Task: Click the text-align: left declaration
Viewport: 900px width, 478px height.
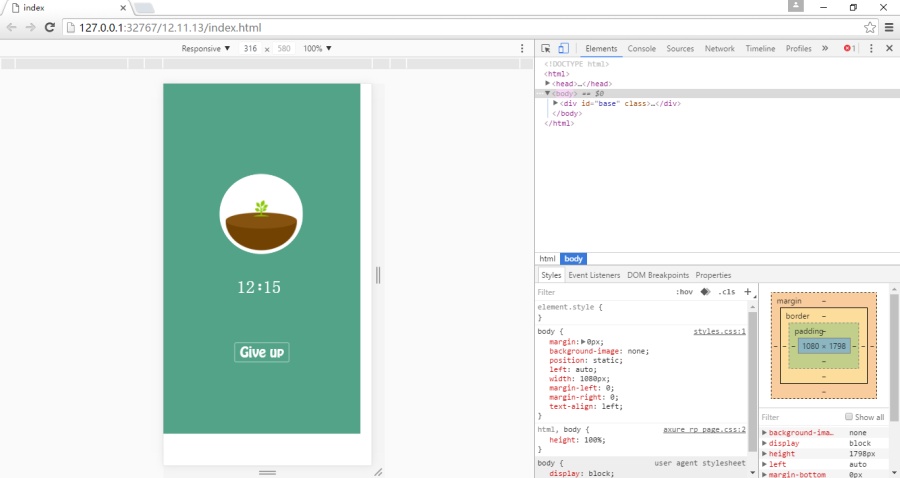Action: click(x=585, y=406)
